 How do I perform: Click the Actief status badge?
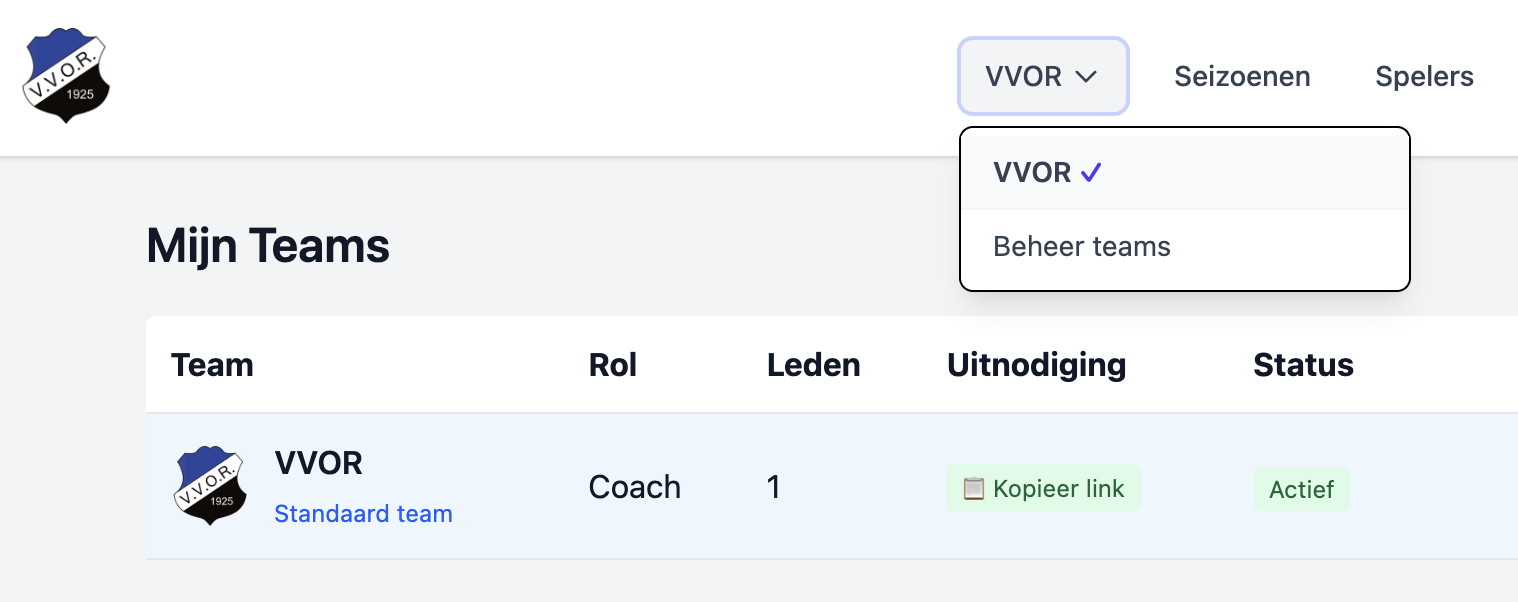[1301, 489]
